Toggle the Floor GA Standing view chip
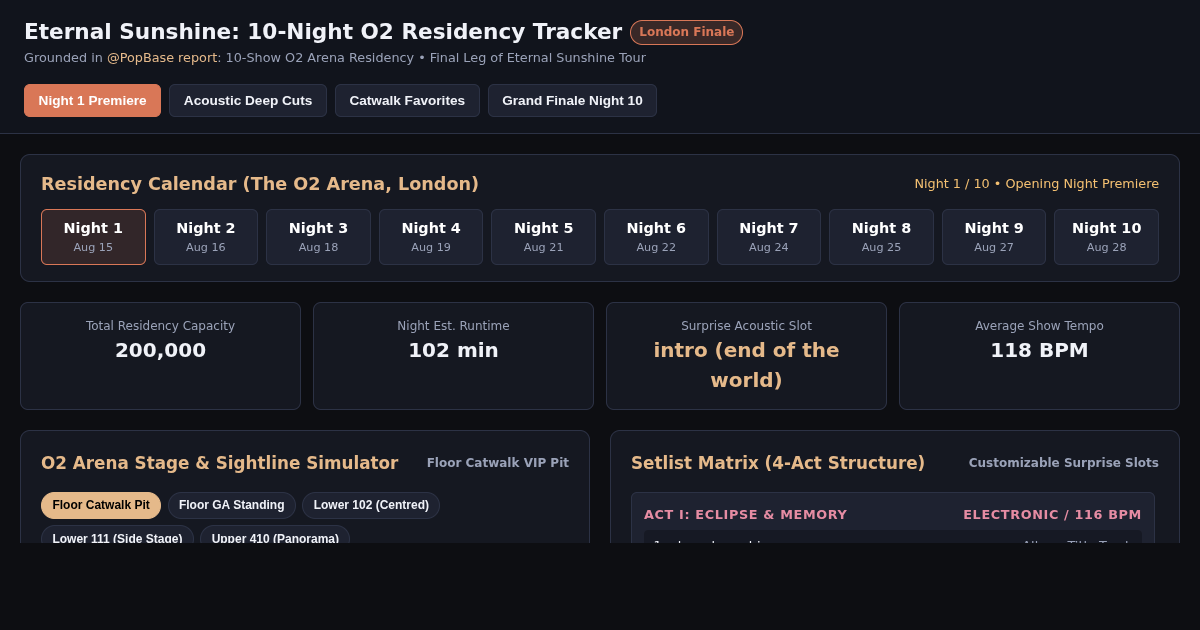Viewport: 1200px width, 630px height. [232, 505]
